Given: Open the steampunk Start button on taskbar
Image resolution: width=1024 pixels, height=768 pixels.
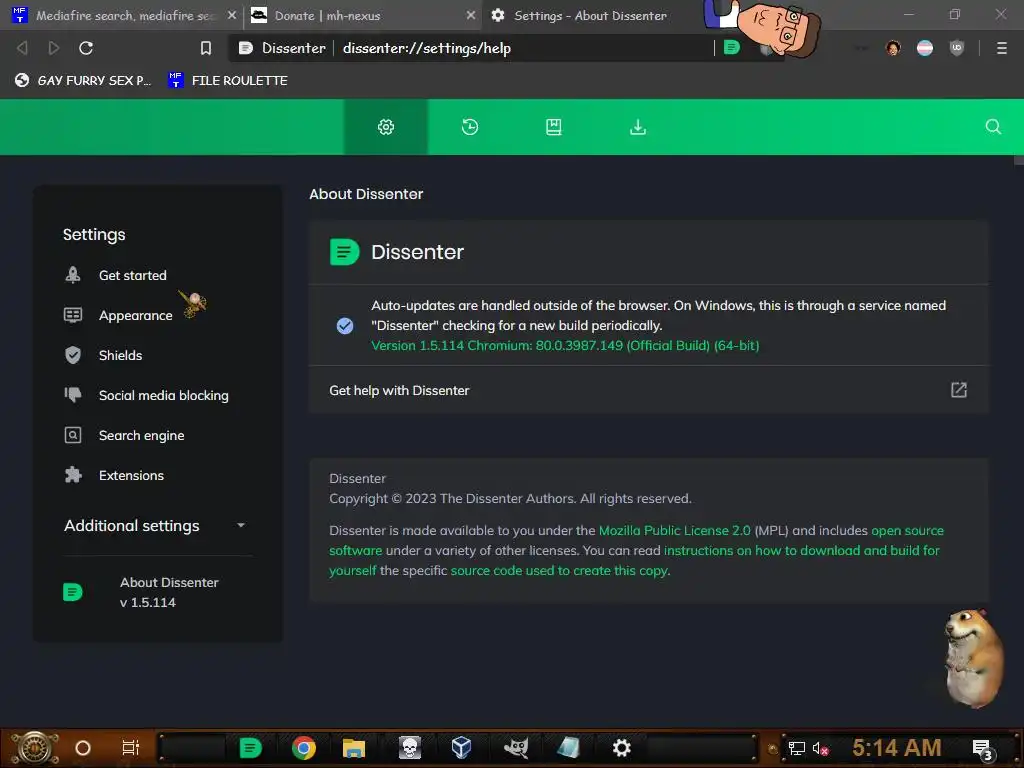Looking at the screenshot, I should pyautogui.click(x=35, y=748).
